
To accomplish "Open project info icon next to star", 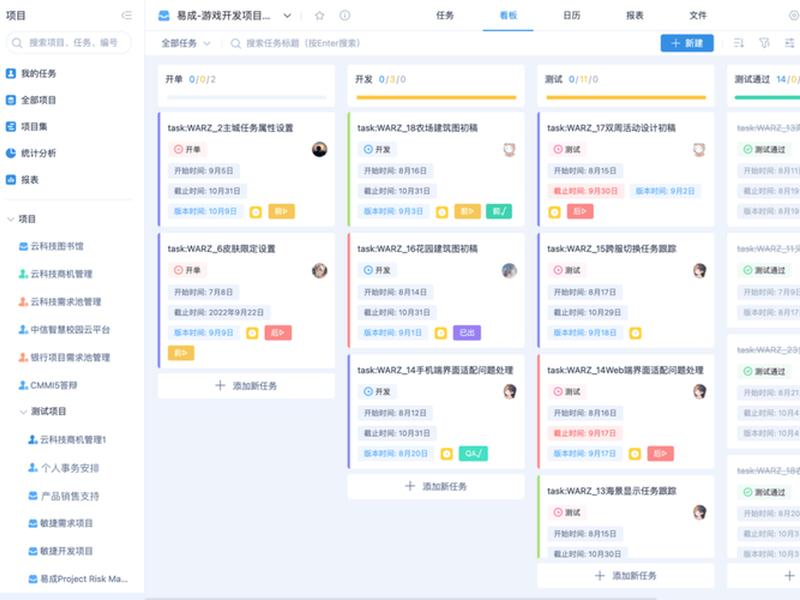I will tap(345, 15).
